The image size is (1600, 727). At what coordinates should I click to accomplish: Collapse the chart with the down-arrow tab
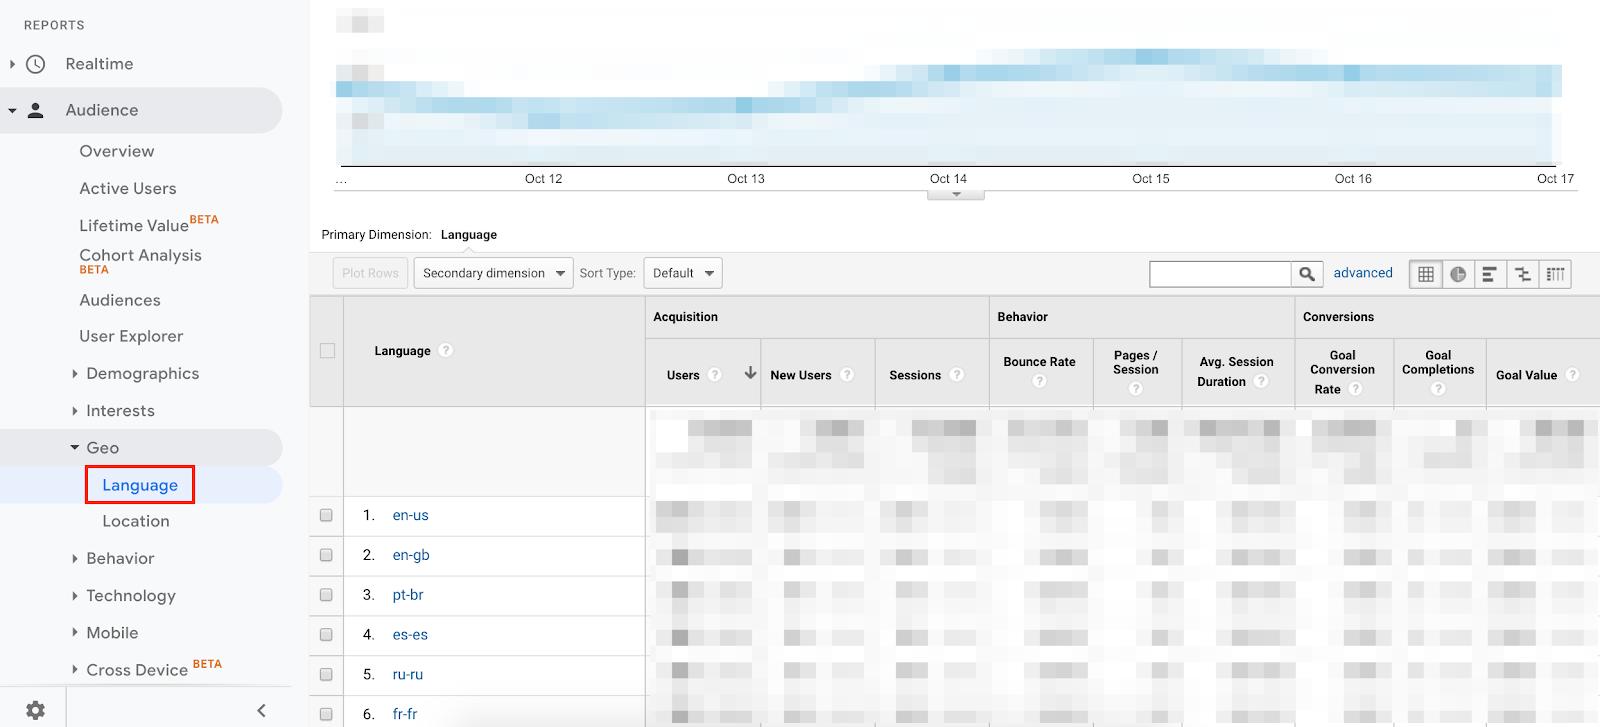[956, 194]
